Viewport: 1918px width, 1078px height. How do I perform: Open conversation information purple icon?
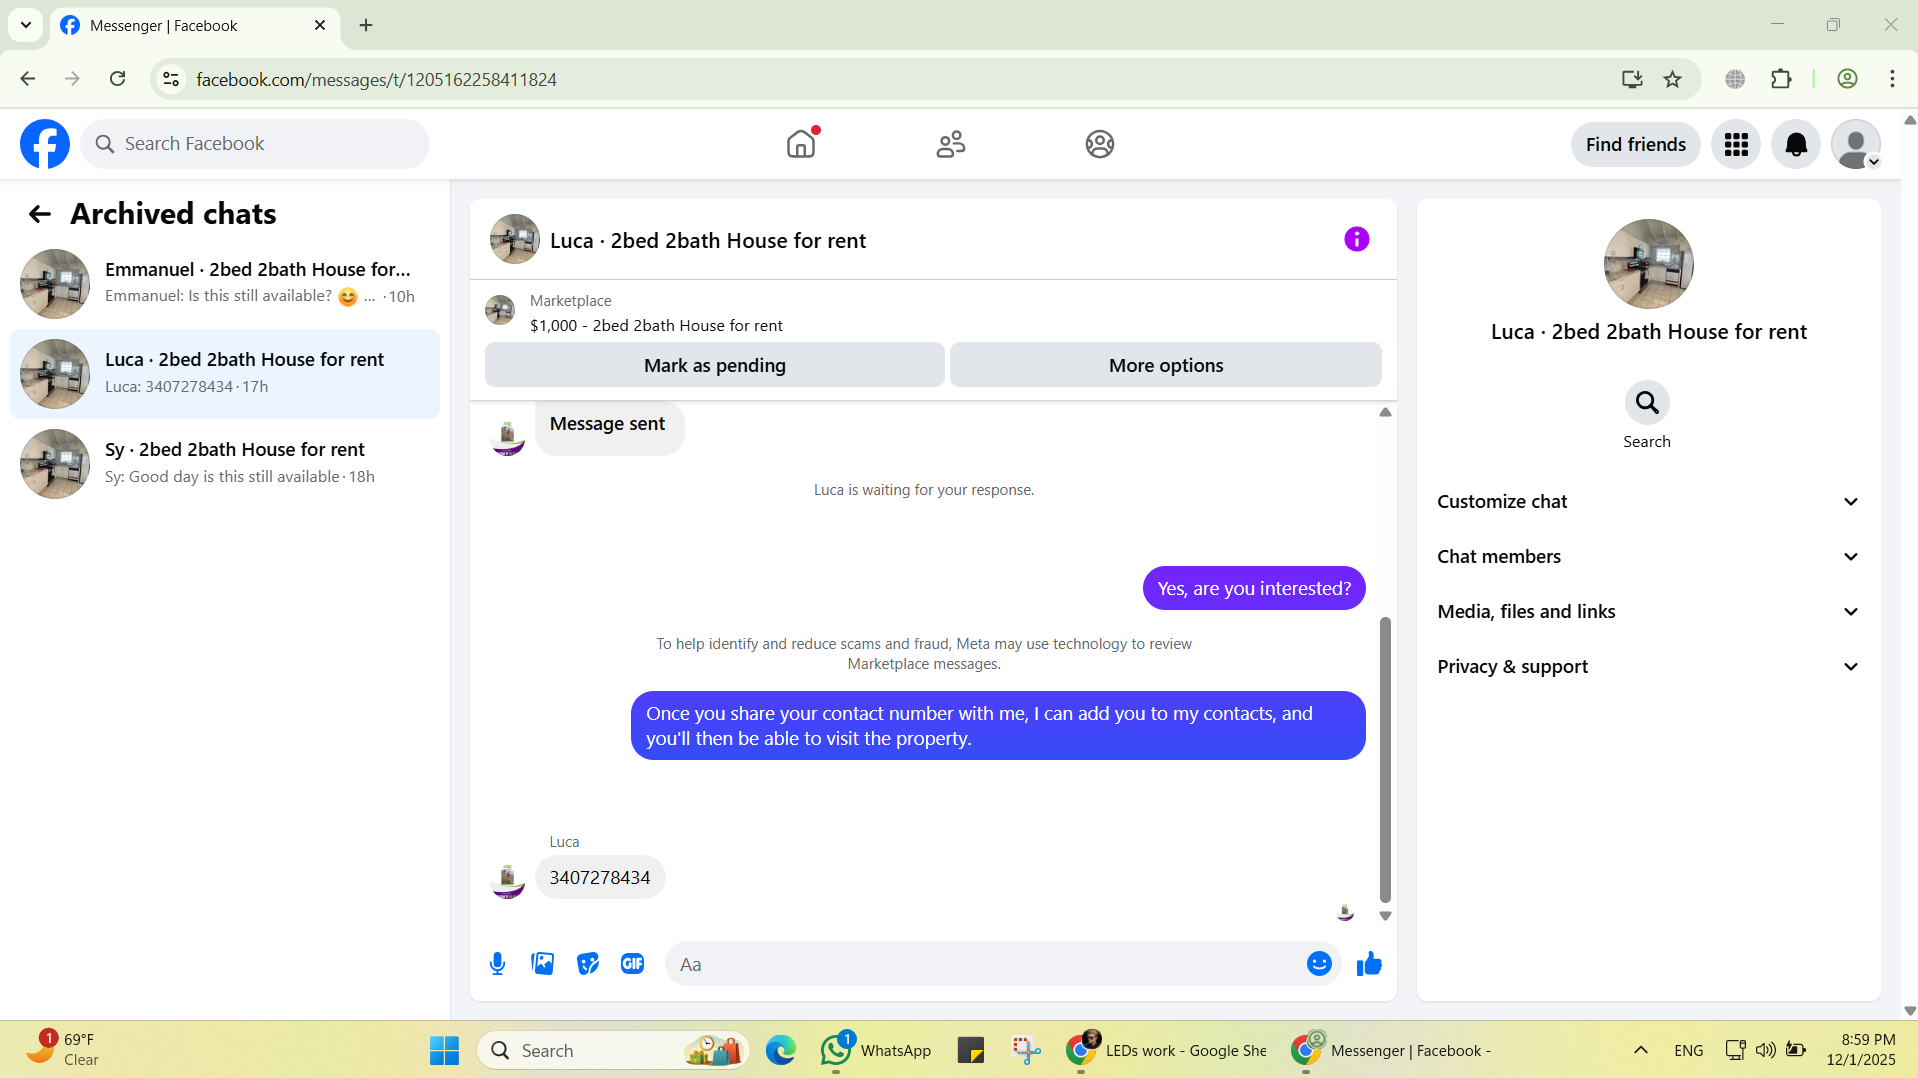tap(1357, 239)
